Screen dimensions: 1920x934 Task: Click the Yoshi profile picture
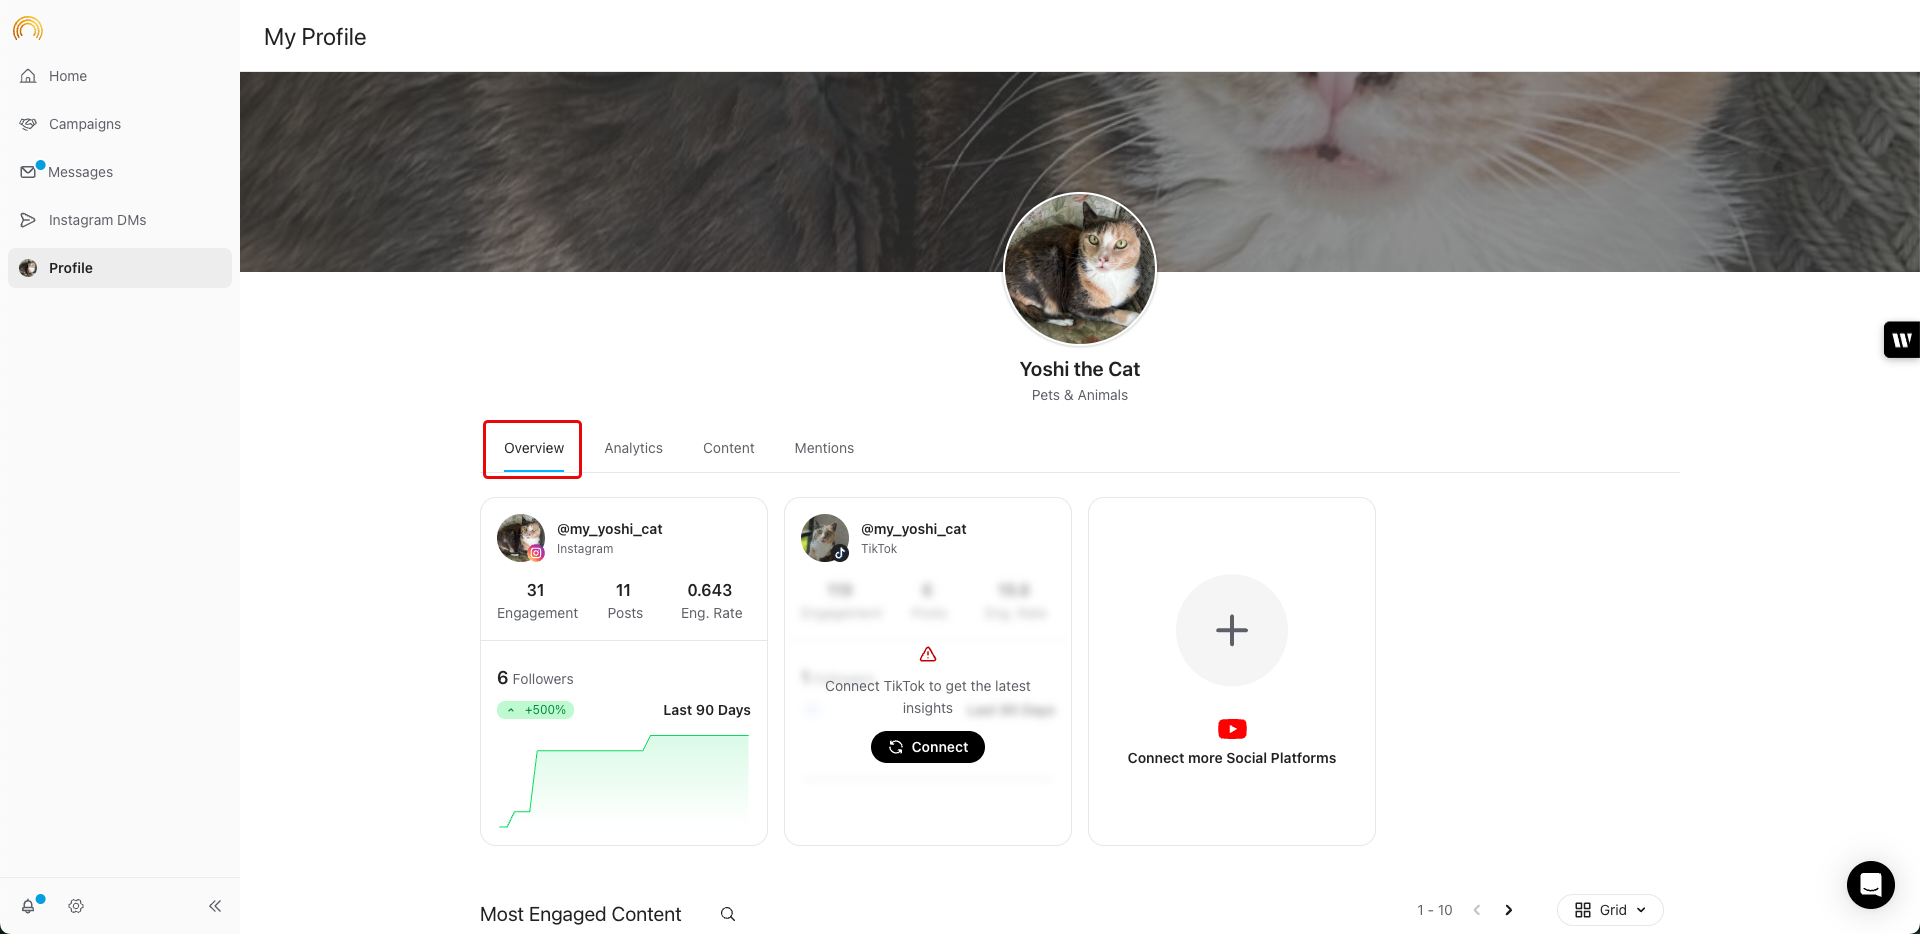click(1080, 269)
